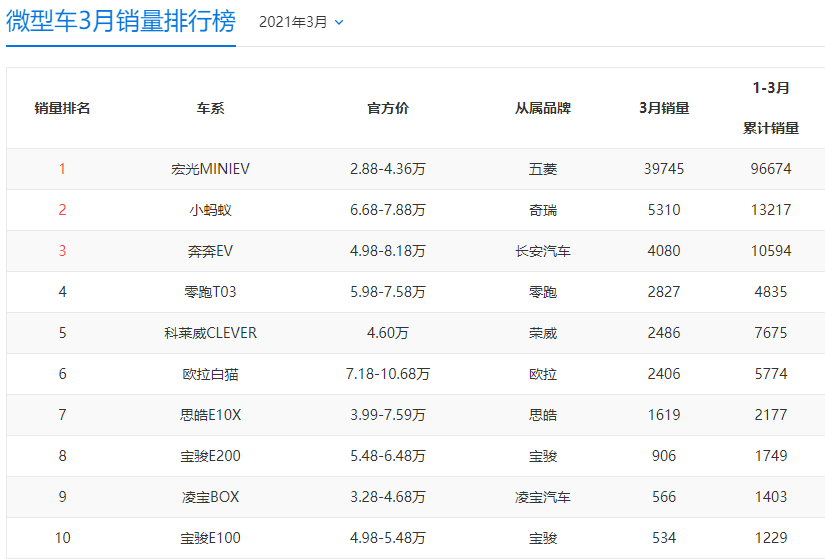Image resolution: width=825 pixels, height=559 pixels.
Task: Open the 宏光MINIEV car series
Action: tap(210, 169)
